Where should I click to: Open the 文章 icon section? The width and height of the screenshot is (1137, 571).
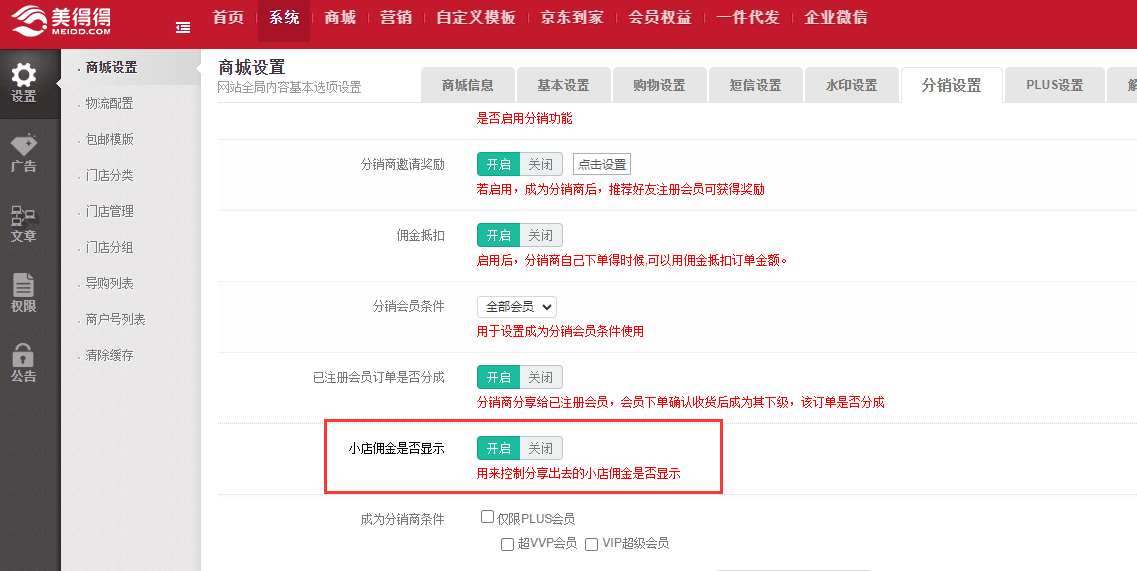23,224
